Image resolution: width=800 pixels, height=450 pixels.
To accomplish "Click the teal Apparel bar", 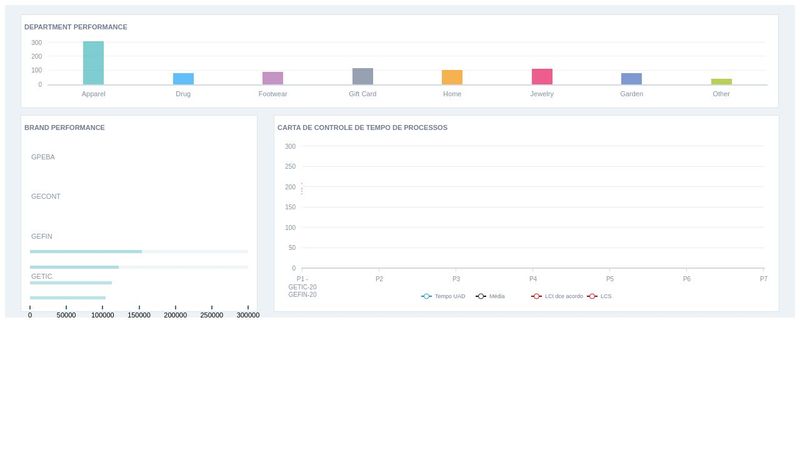I will pyautogui.click(x=93, y=63).
